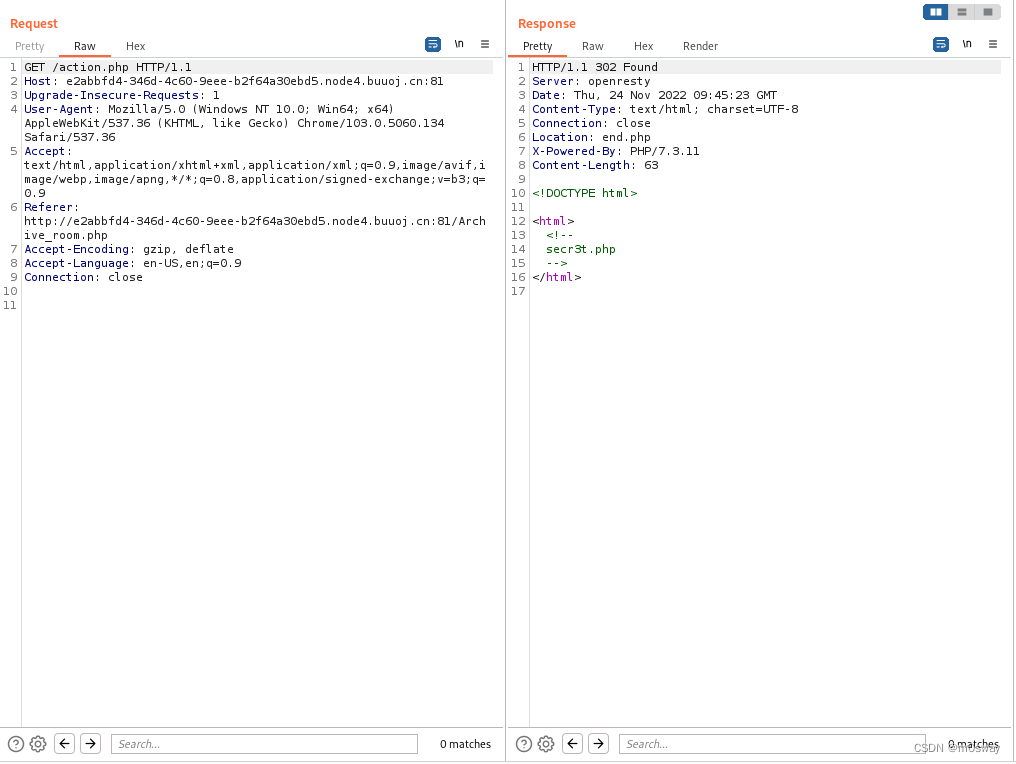Select side-by-side layout view icon

(936, 12)
